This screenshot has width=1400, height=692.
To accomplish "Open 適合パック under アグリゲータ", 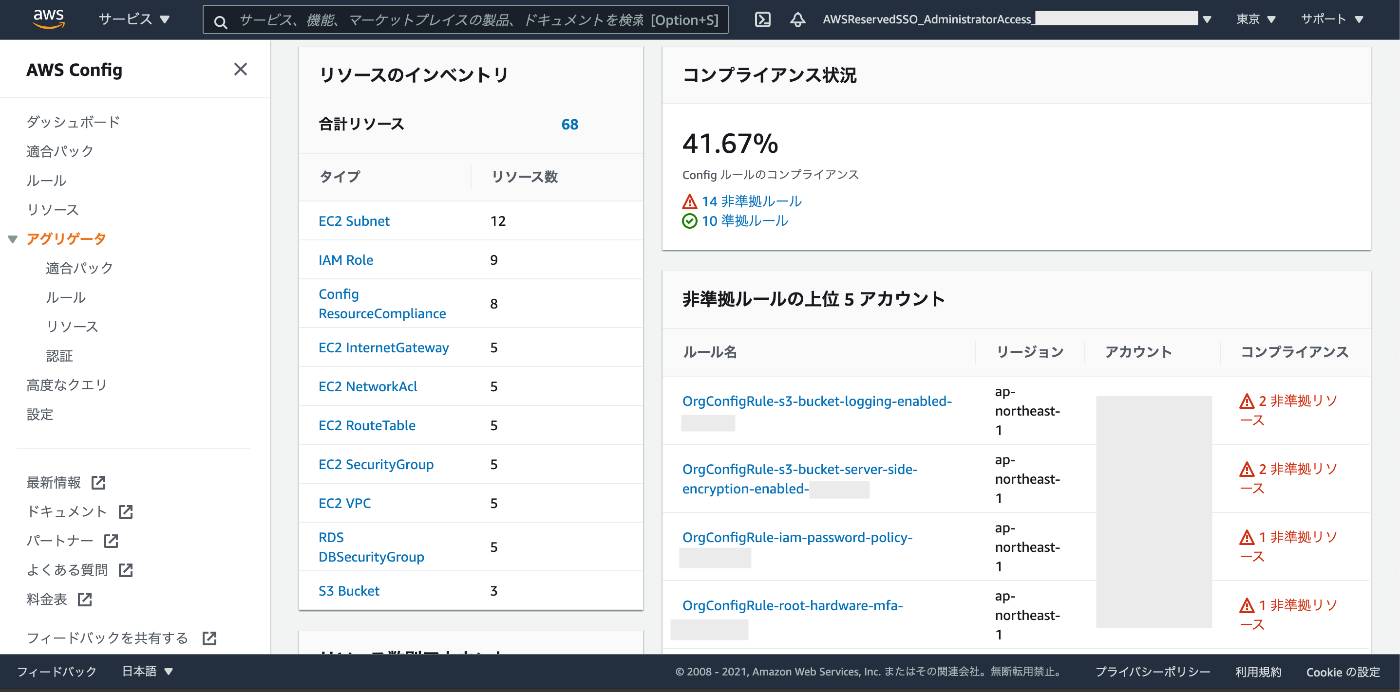I will point(80,268).
